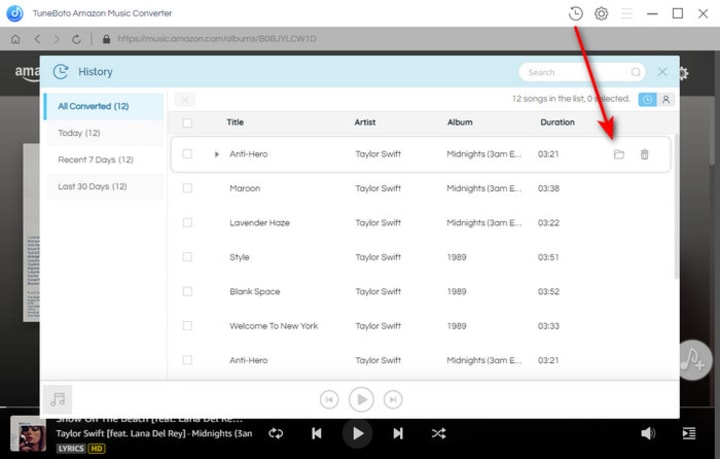Navigate forward in browser bar
The height and width of the screenshot is (459, 720).
(56, 39)
